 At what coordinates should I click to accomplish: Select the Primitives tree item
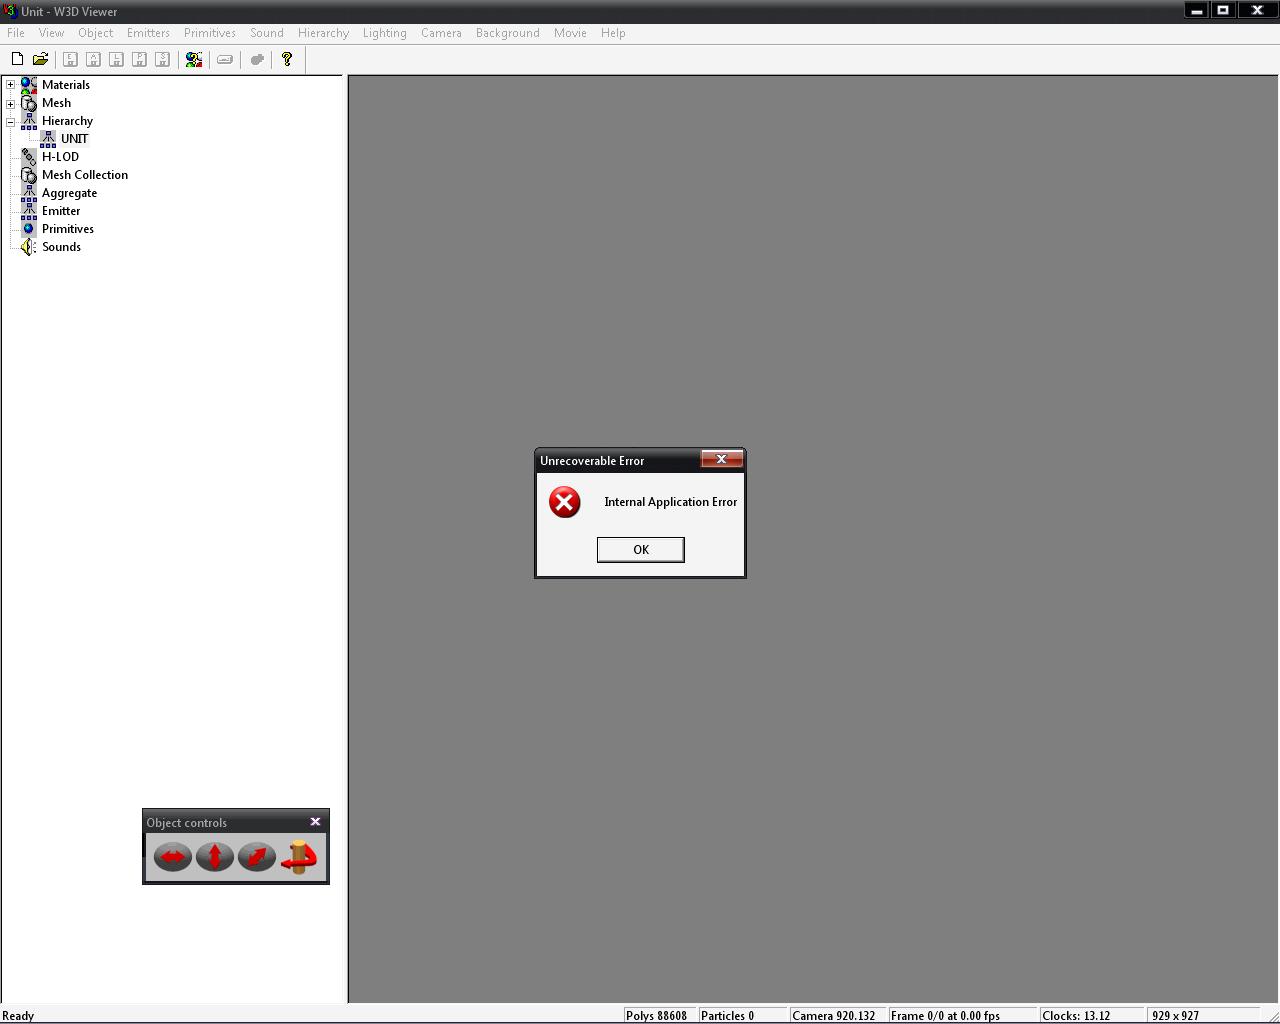click(67, 229)
